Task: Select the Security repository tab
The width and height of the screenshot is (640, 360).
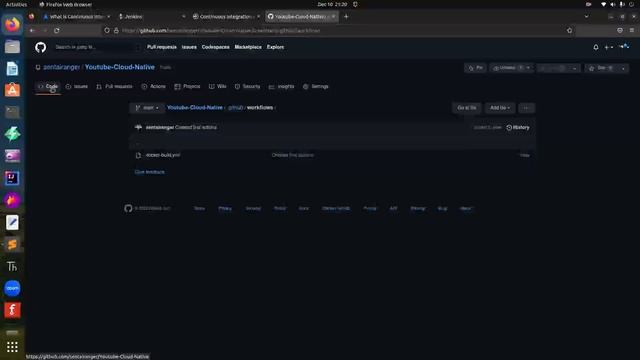Action: [x=247, y=87]
